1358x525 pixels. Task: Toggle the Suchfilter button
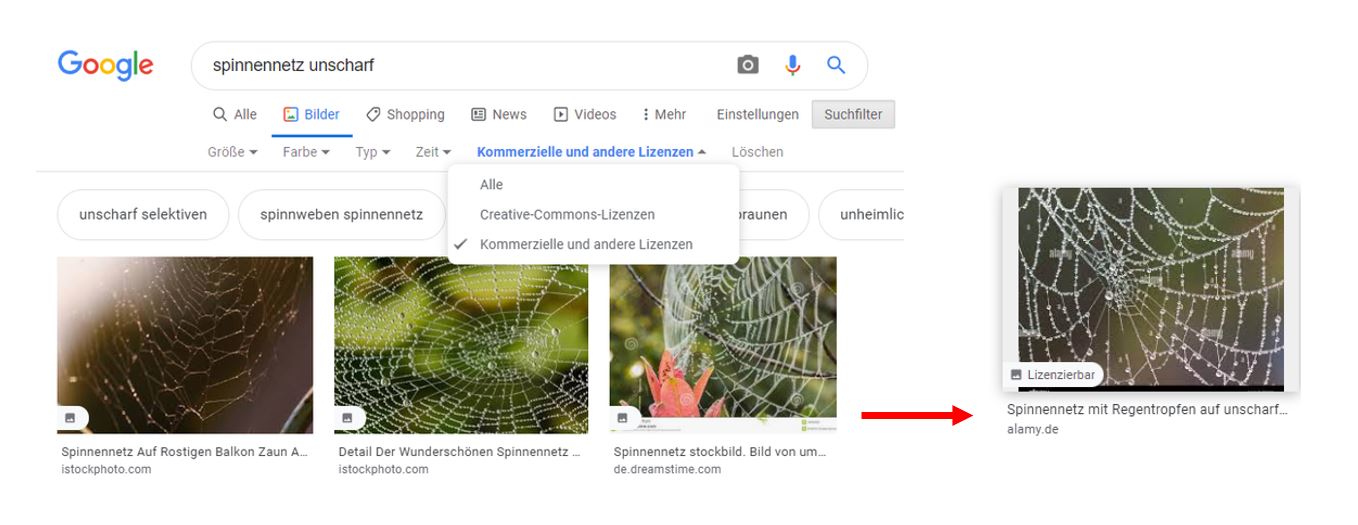point(853,114)
